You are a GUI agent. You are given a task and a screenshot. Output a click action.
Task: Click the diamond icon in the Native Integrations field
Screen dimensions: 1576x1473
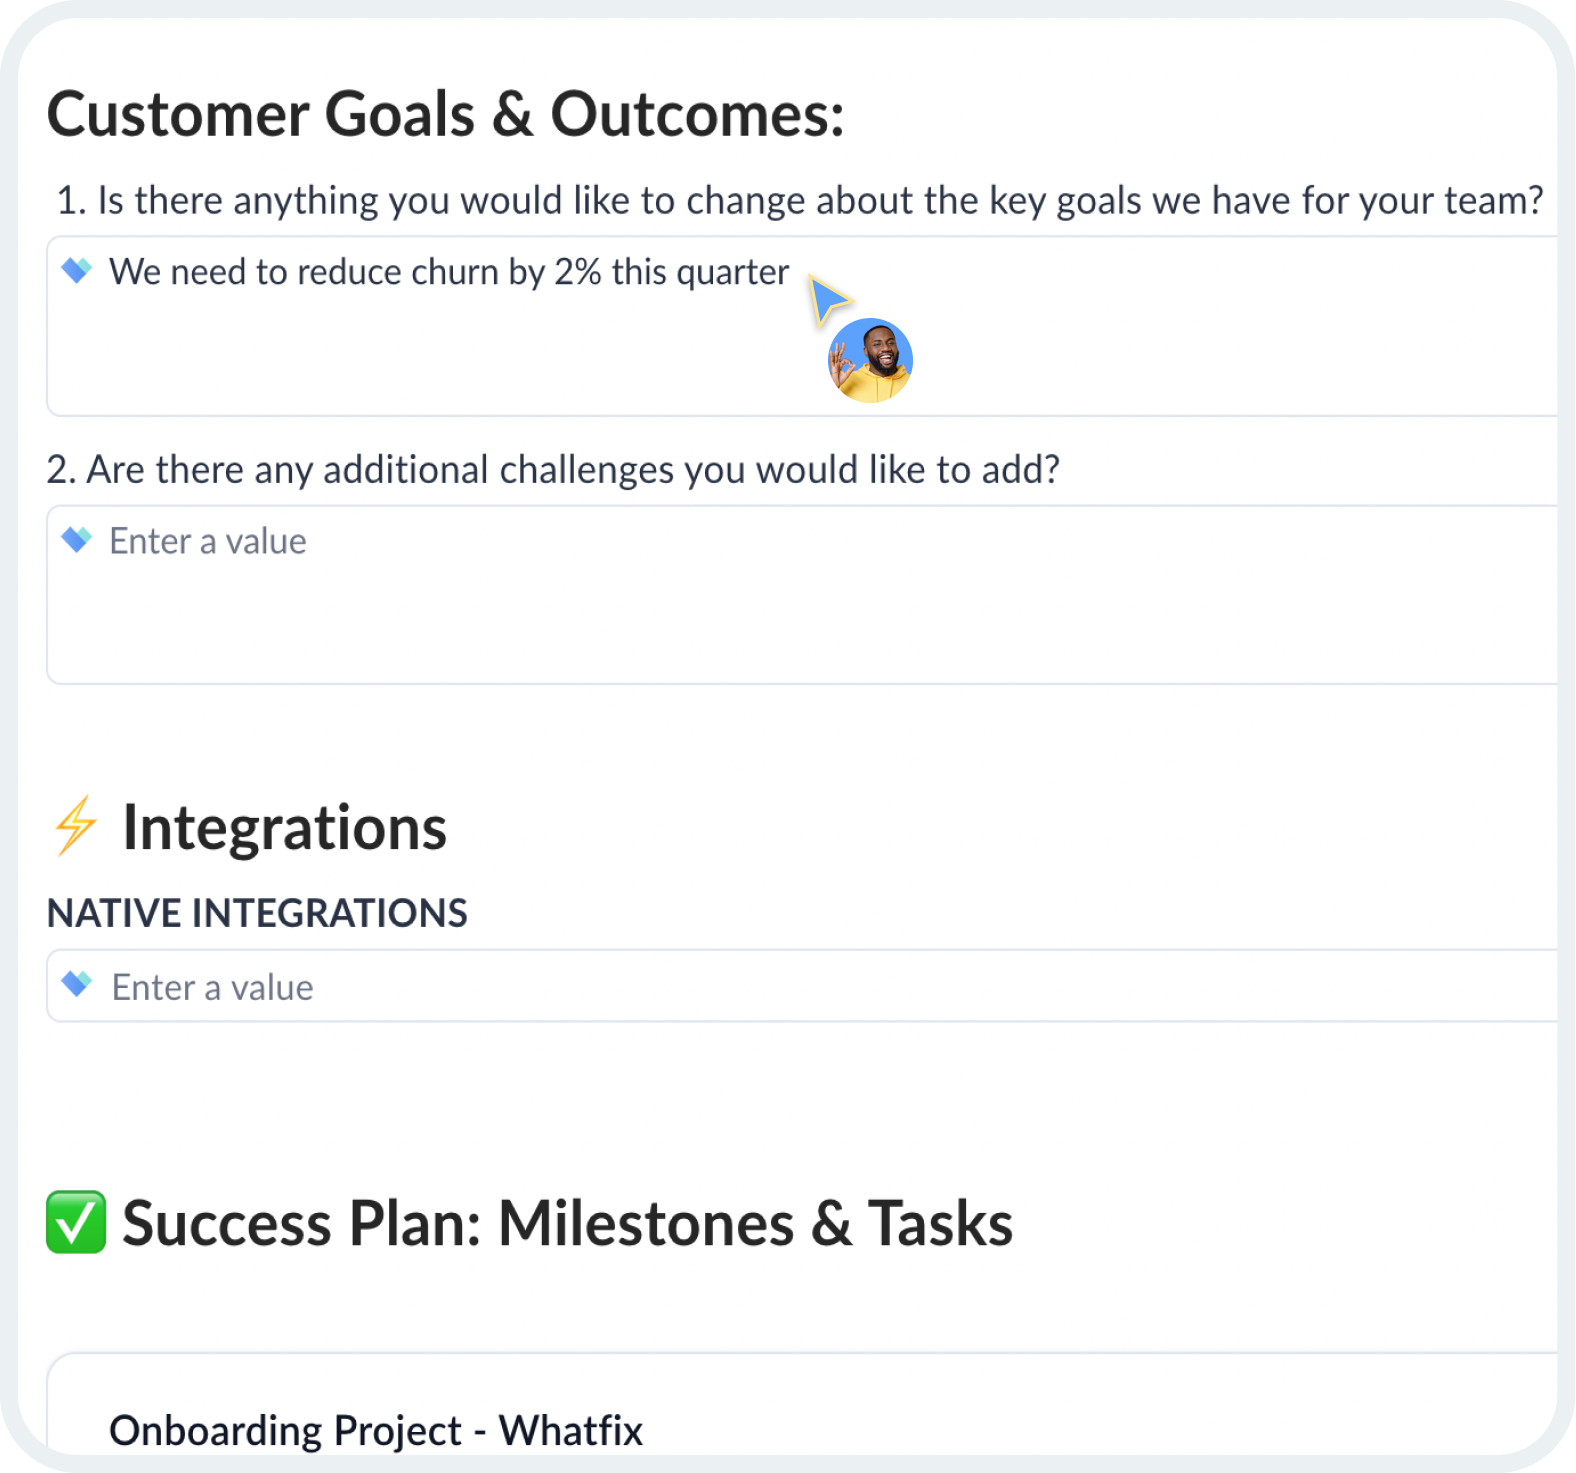click(77, 984)
